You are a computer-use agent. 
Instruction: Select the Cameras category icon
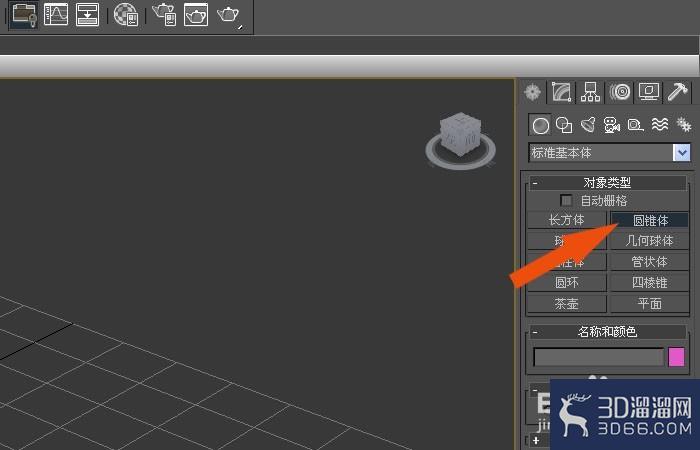click(612, 125)
